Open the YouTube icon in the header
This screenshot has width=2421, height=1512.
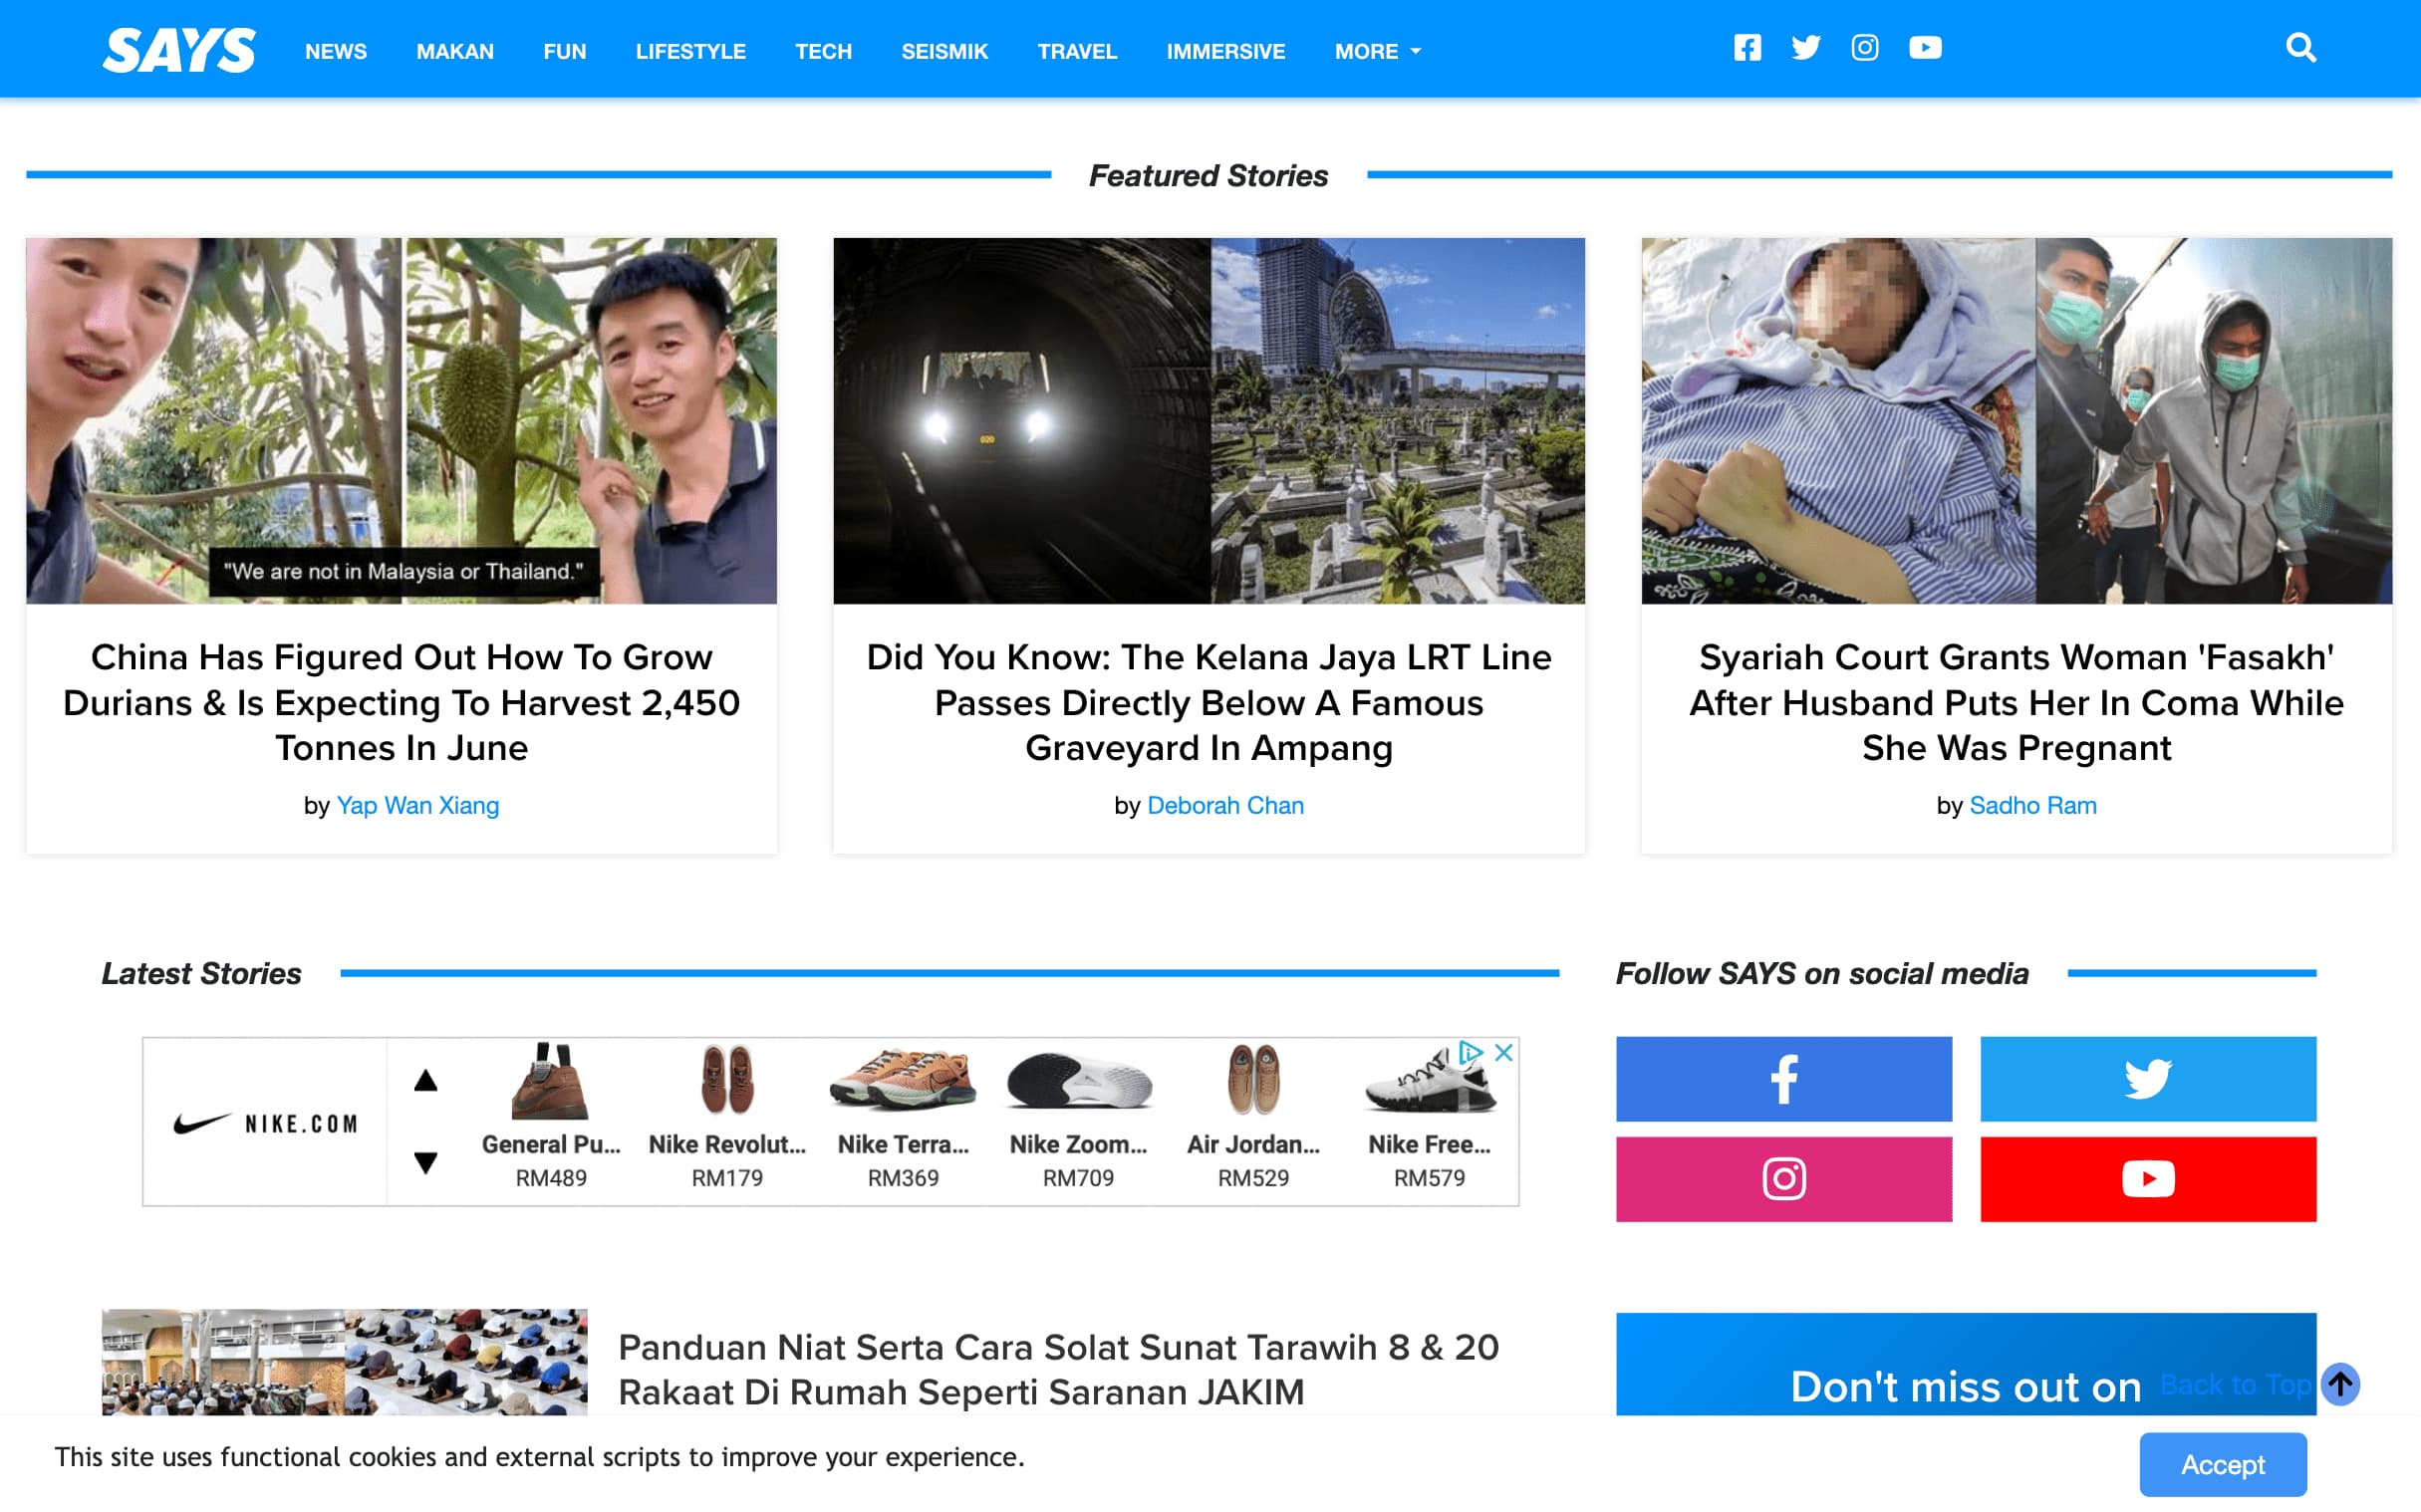click(x=1925, y=48)
